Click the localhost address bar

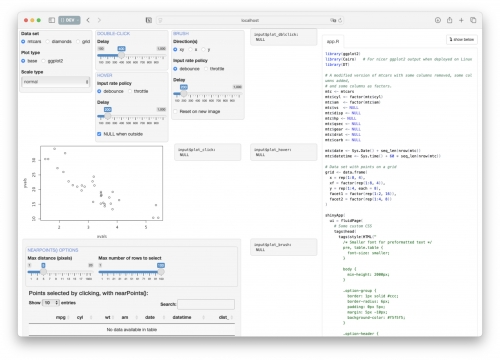coord(250,21)
